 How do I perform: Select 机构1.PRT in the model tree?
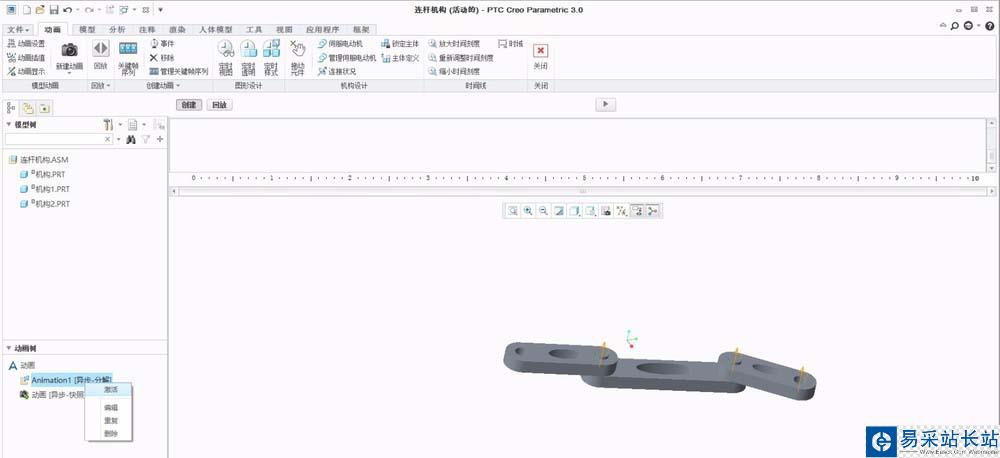tap(45, 189)
